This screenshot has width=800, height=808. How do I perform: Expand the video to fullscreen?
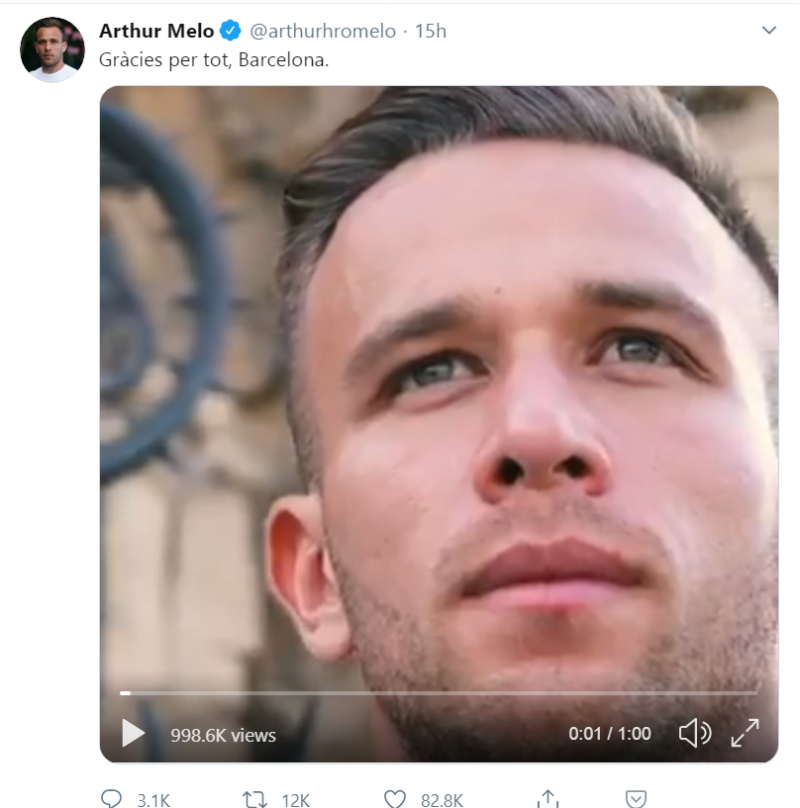pos(744,734)
